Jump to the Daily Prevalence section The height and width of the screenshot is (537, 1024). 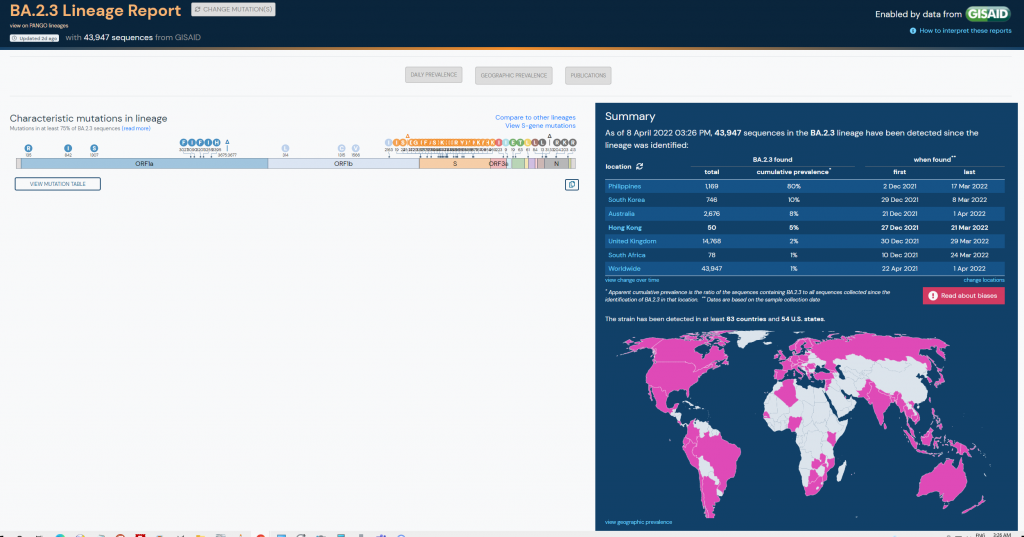click(x=433, y=75)
